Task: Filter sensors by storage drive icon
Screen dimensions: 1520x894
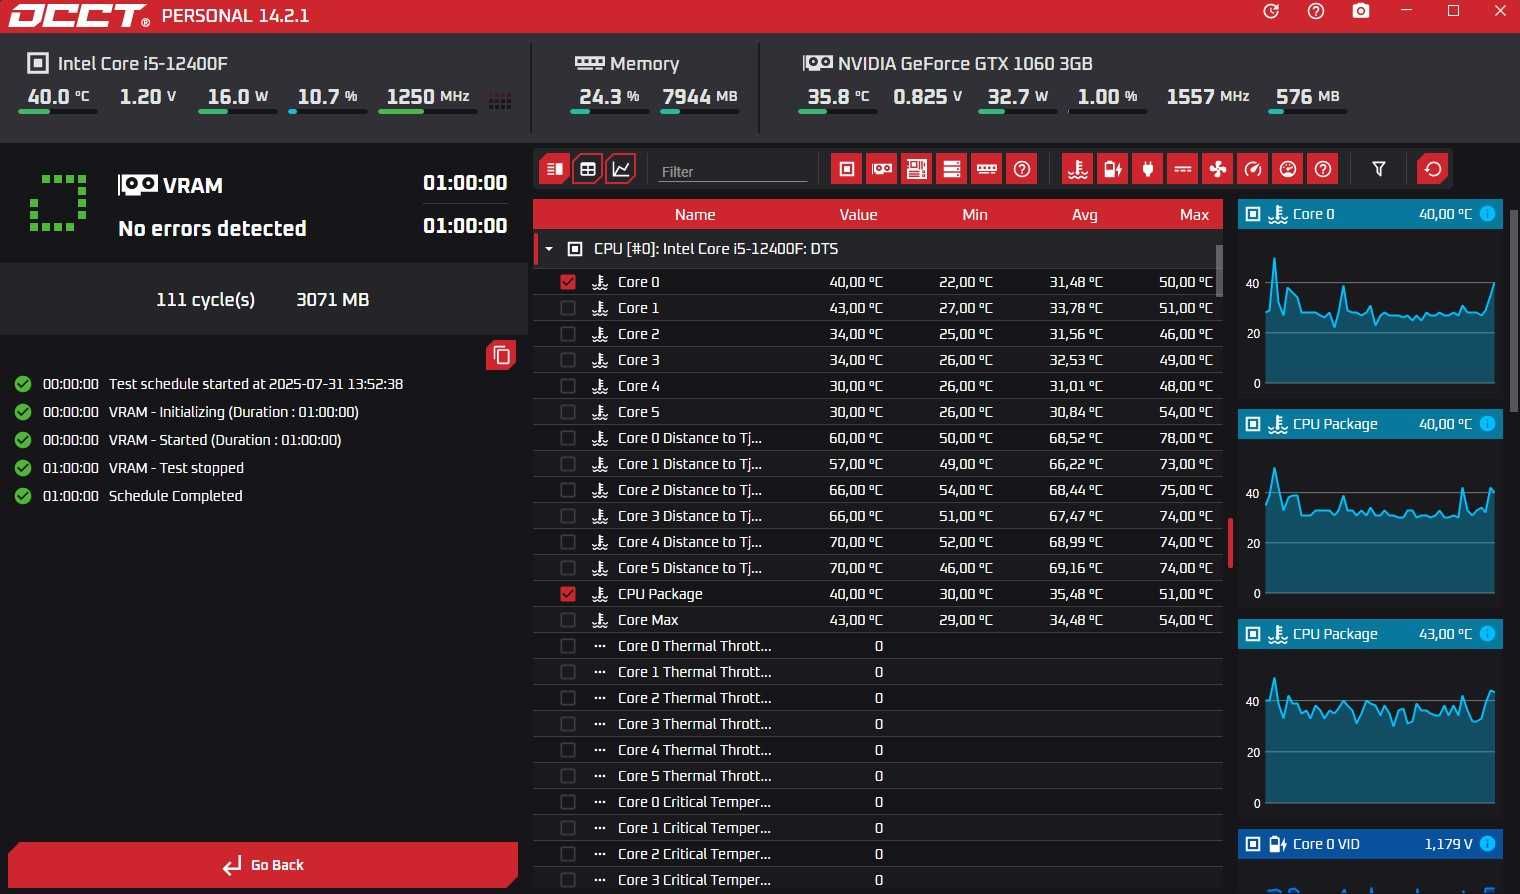Action: pyautogui.click(x=952, y=169)
